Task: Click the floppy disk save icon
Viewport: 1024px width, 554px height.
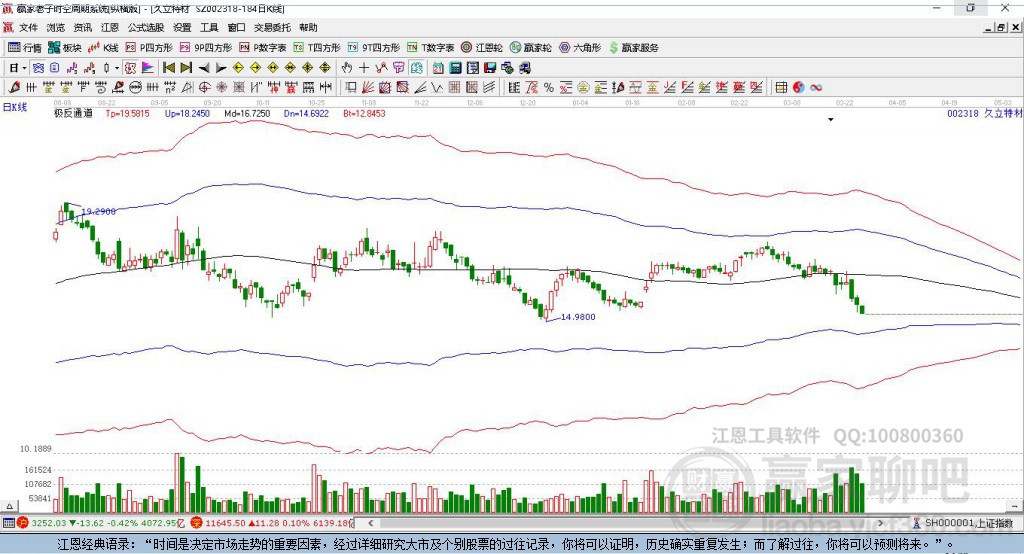Action: (x=490, y=67)
